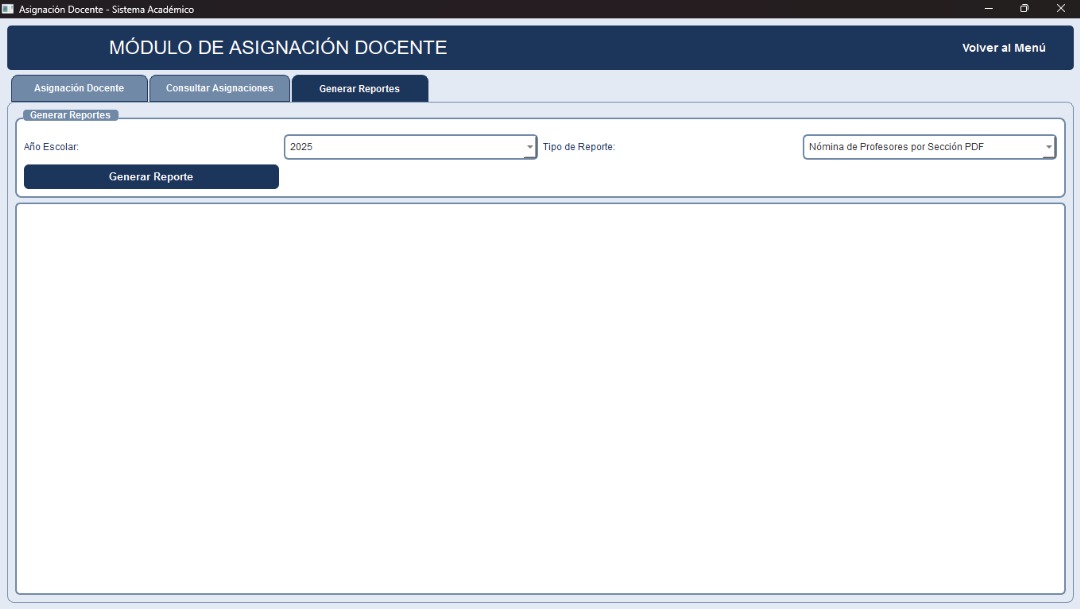Click the window title text in the title bar
The width and height of the screenshot is (1080, 609).
(x=106, y=9)
